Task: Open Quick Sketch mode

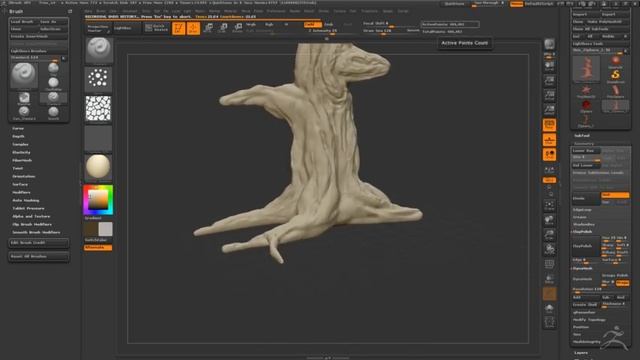Action: click(157, 28)
